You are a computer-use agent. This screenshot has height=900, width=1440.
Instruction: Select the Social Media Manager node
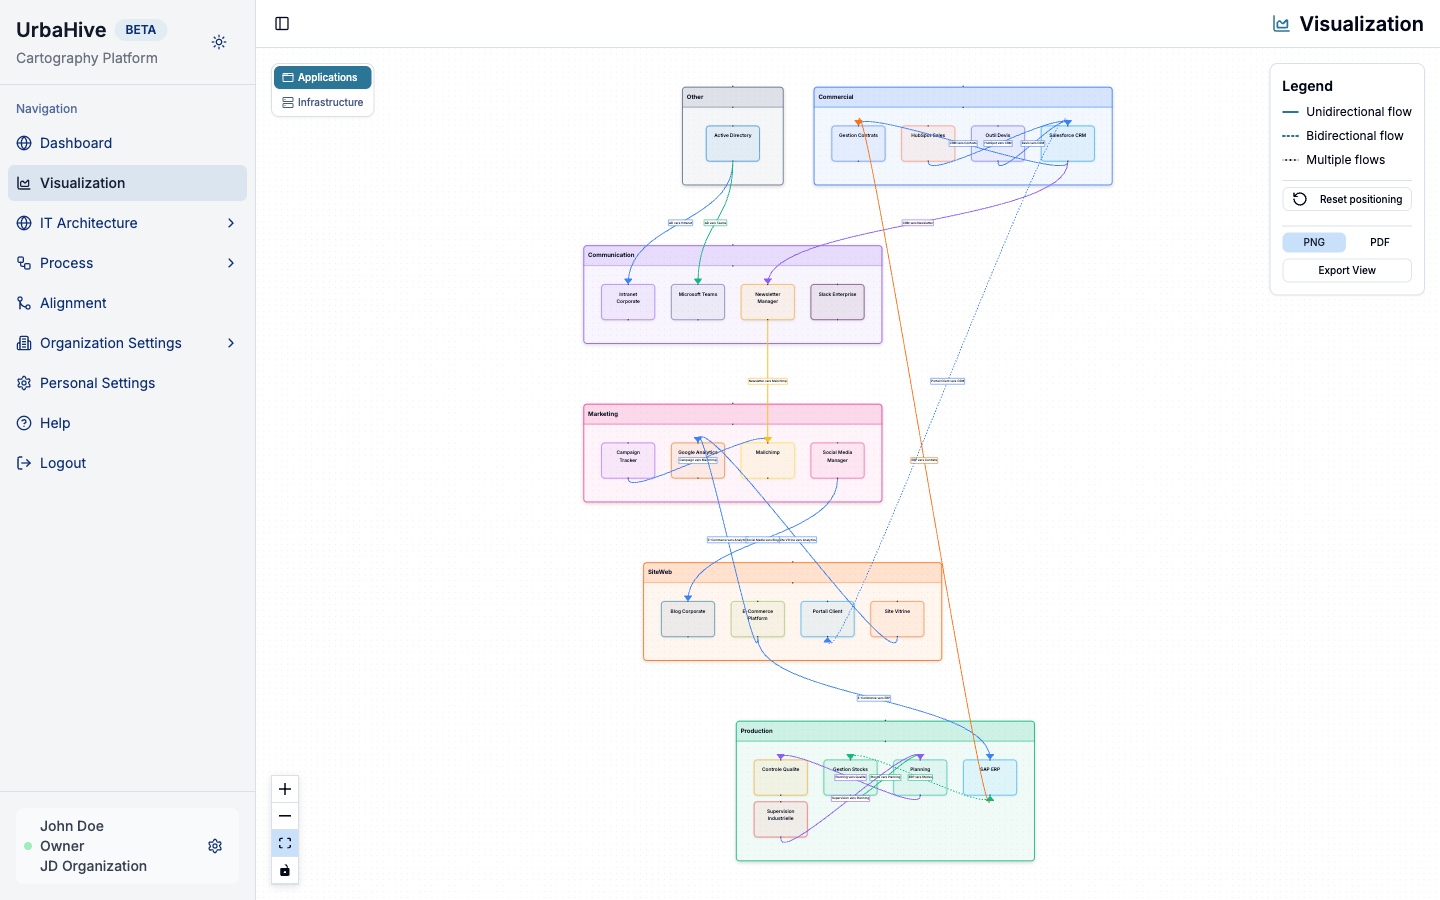point(838,461)
